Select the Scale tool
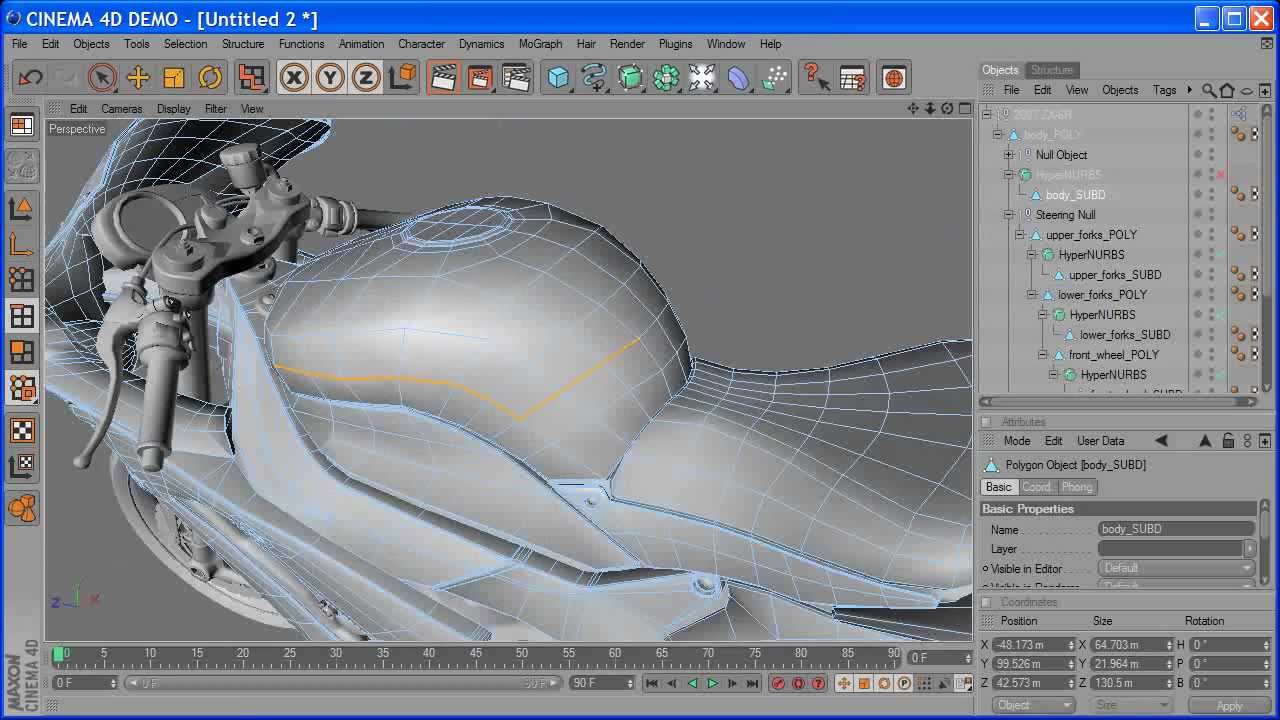 [174, 77]
